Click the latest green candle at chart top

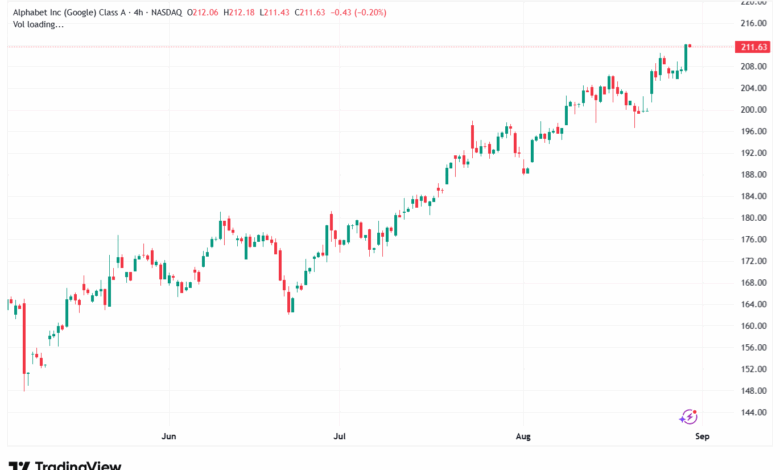(686, 57)
